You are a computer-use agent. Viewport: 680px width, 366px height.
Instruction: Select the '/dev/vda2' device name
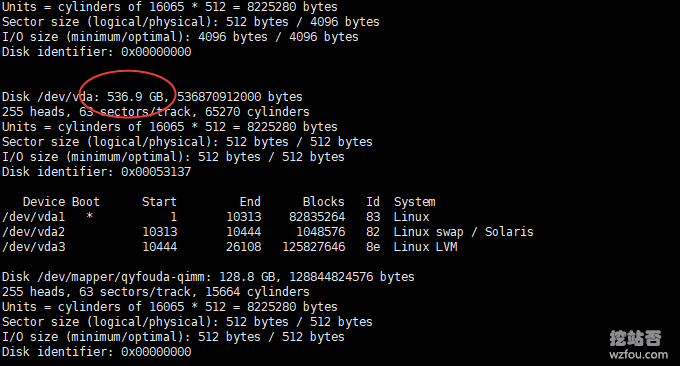[33, 232]
